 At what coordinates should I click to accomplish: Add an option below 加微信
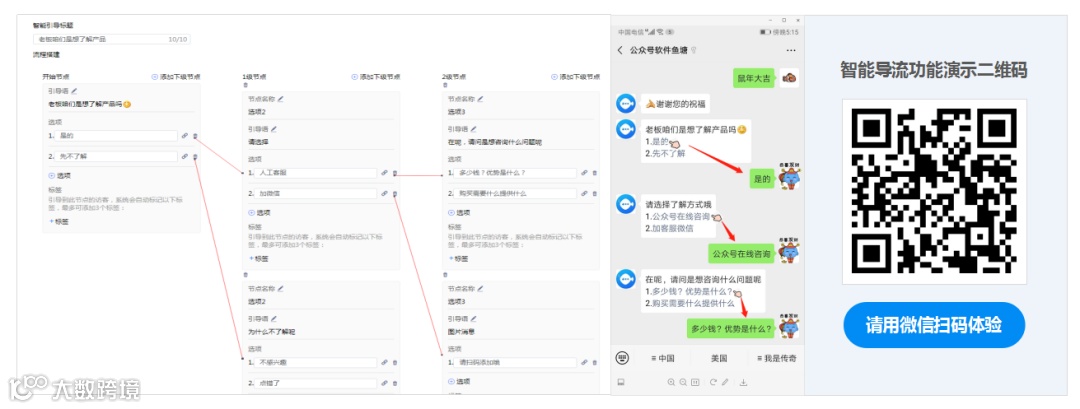point(258,213)
